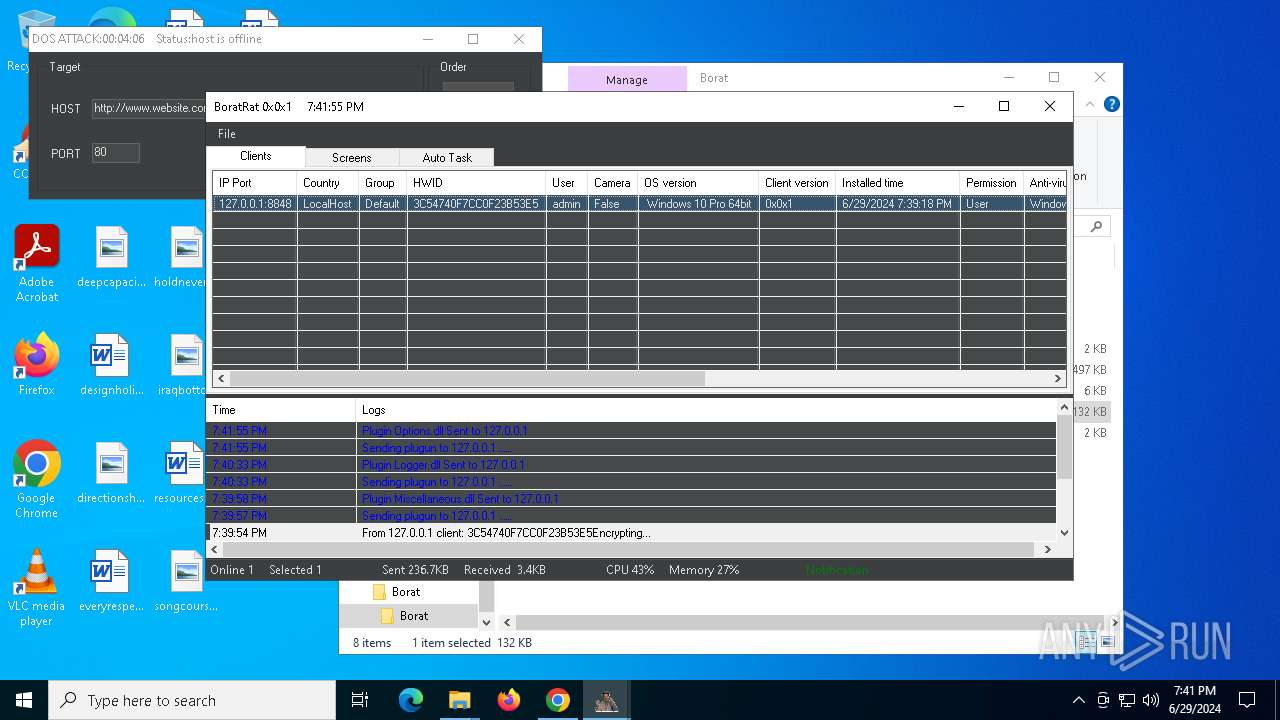This screenshot has width=1280, height=720.
Task: Open the everyrespe Word document on desktop
Action: (x=112, y=581)
